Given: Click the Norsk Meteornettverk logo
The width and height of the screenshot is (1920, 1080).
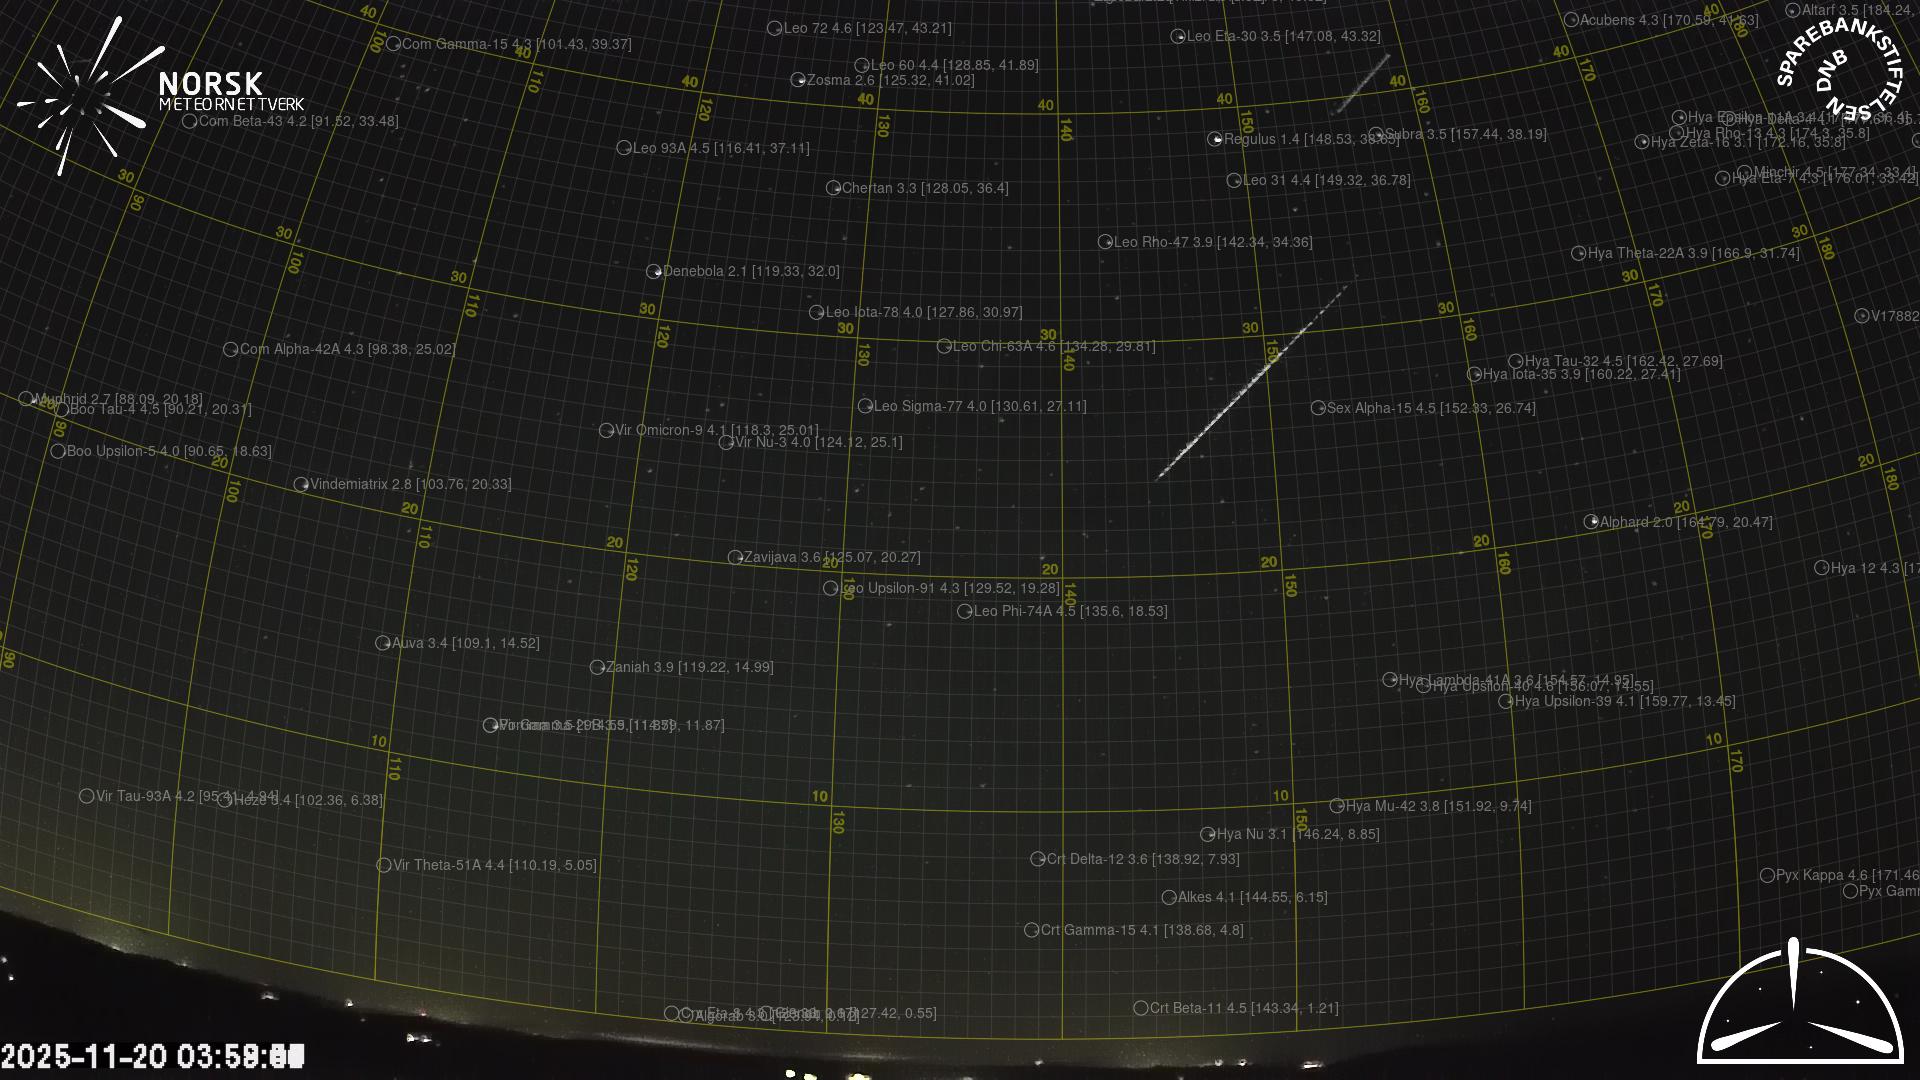Looking at the screenshot, I should pos(160,95).
